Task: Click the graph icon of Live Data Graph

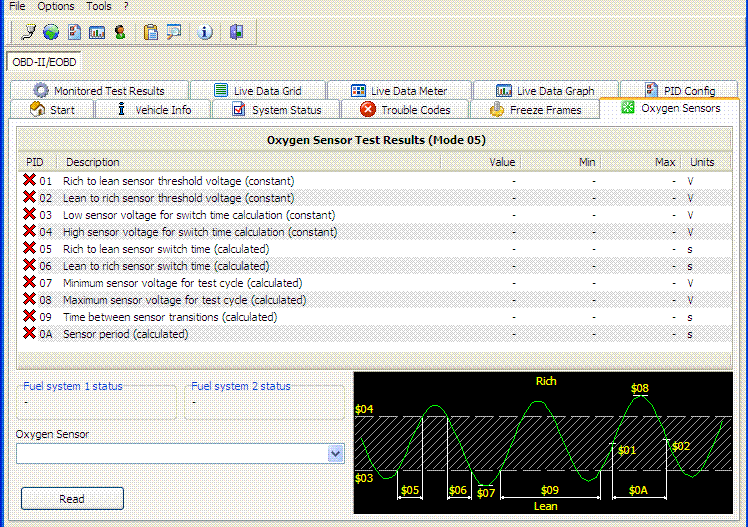Action: tap(504, 90)
